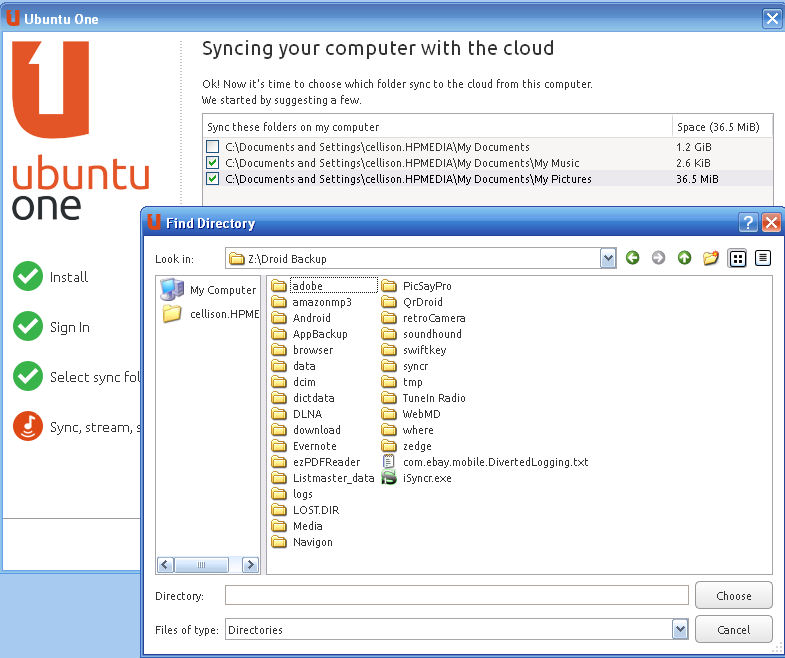Click the 1.2 GiB size cell
The width and height of the screenshot is (785, 658).
point(693,147)
